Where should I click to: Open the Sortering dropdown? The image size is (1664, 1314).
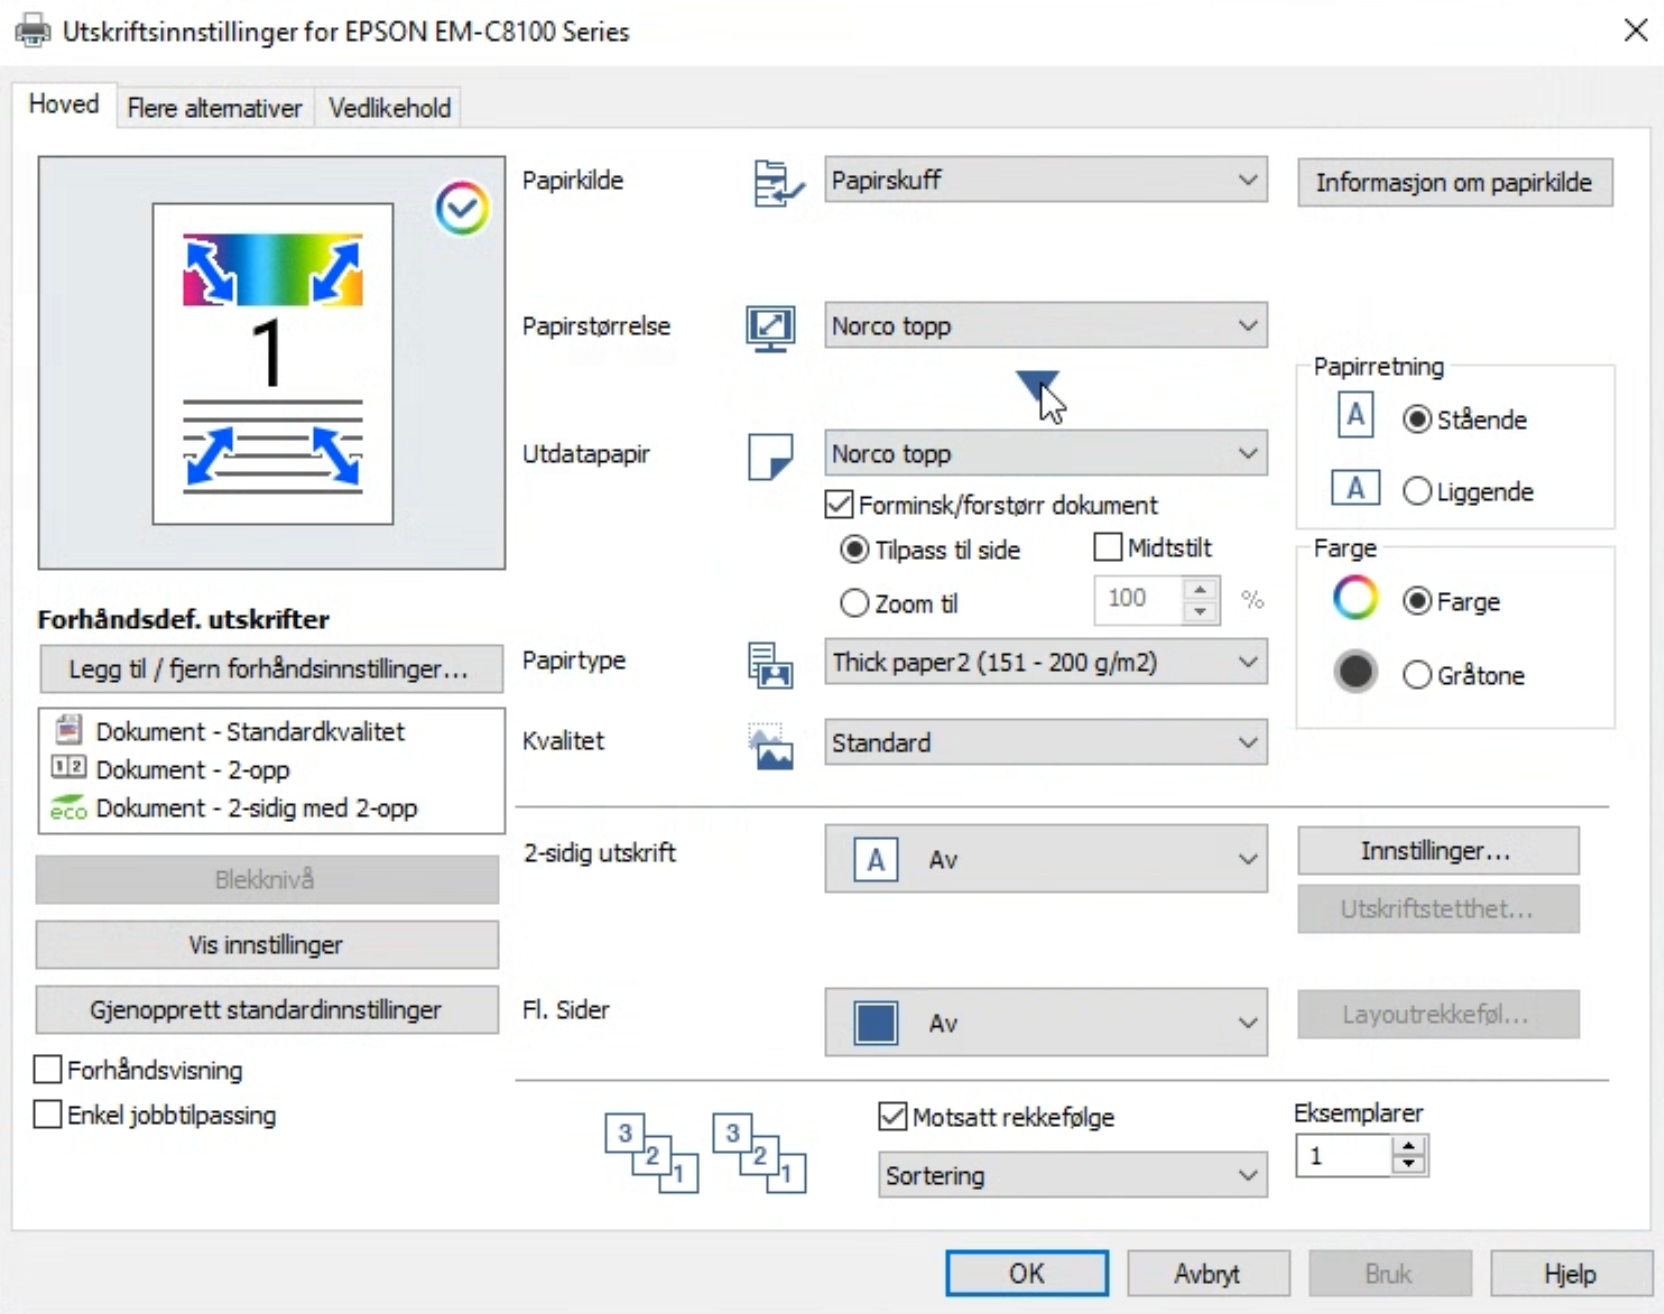pos(1072,1176)
